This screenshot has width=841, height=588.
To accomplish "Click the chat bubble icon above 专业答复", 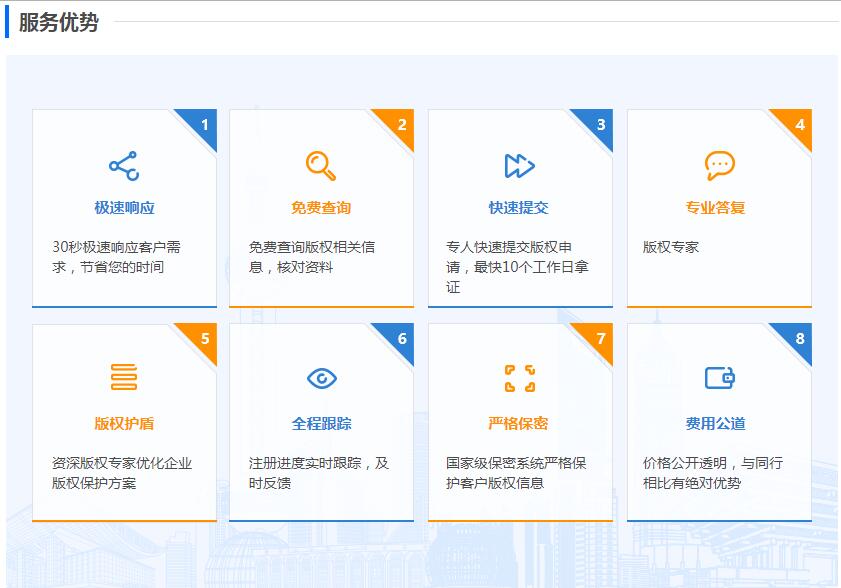I will [x=719, y=166].
